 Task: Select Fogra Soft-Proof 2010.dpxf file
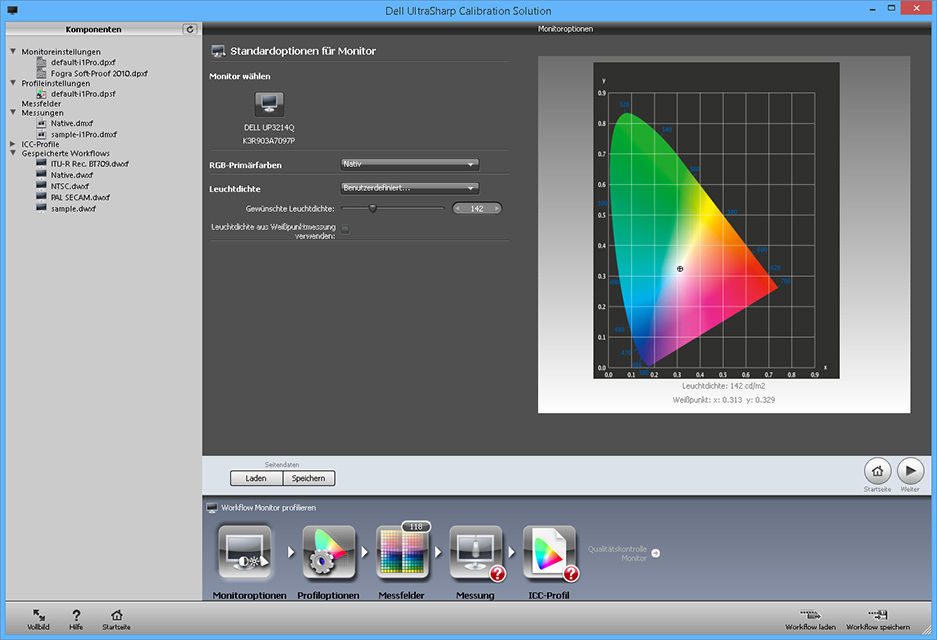tap(99, 74)
